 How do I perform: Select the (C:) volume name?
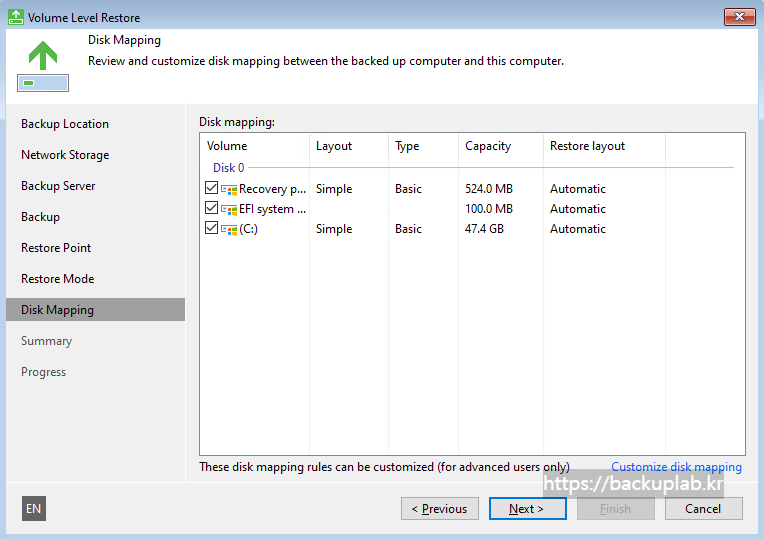(x=248, y=229)
